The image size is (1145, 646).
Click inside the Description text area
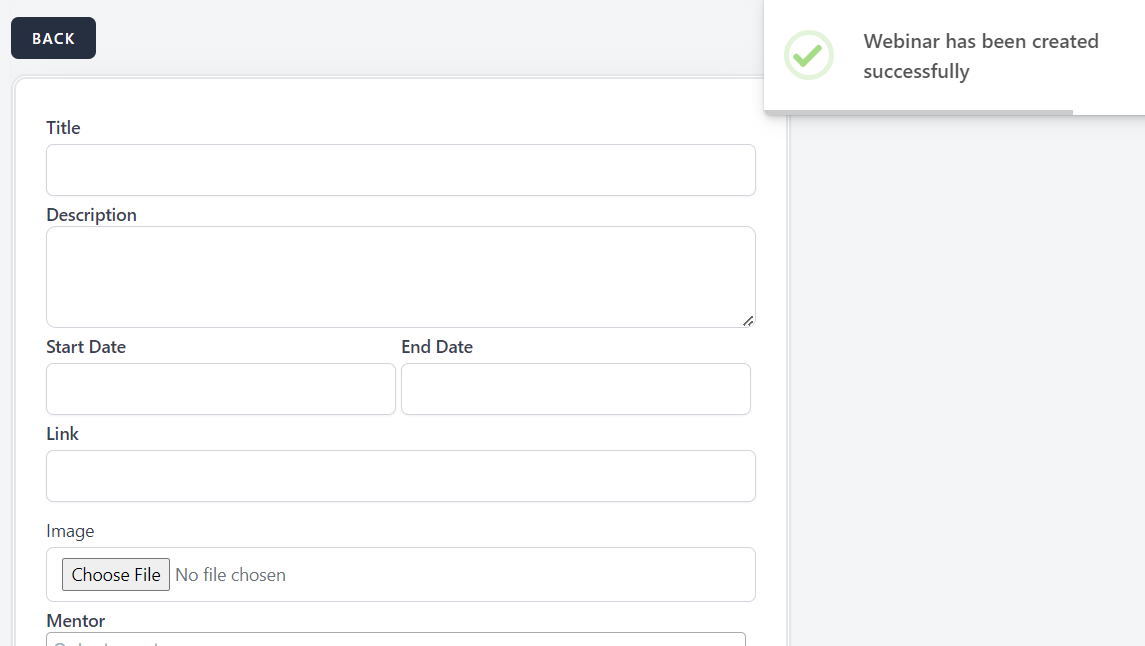tap(400, 276)
